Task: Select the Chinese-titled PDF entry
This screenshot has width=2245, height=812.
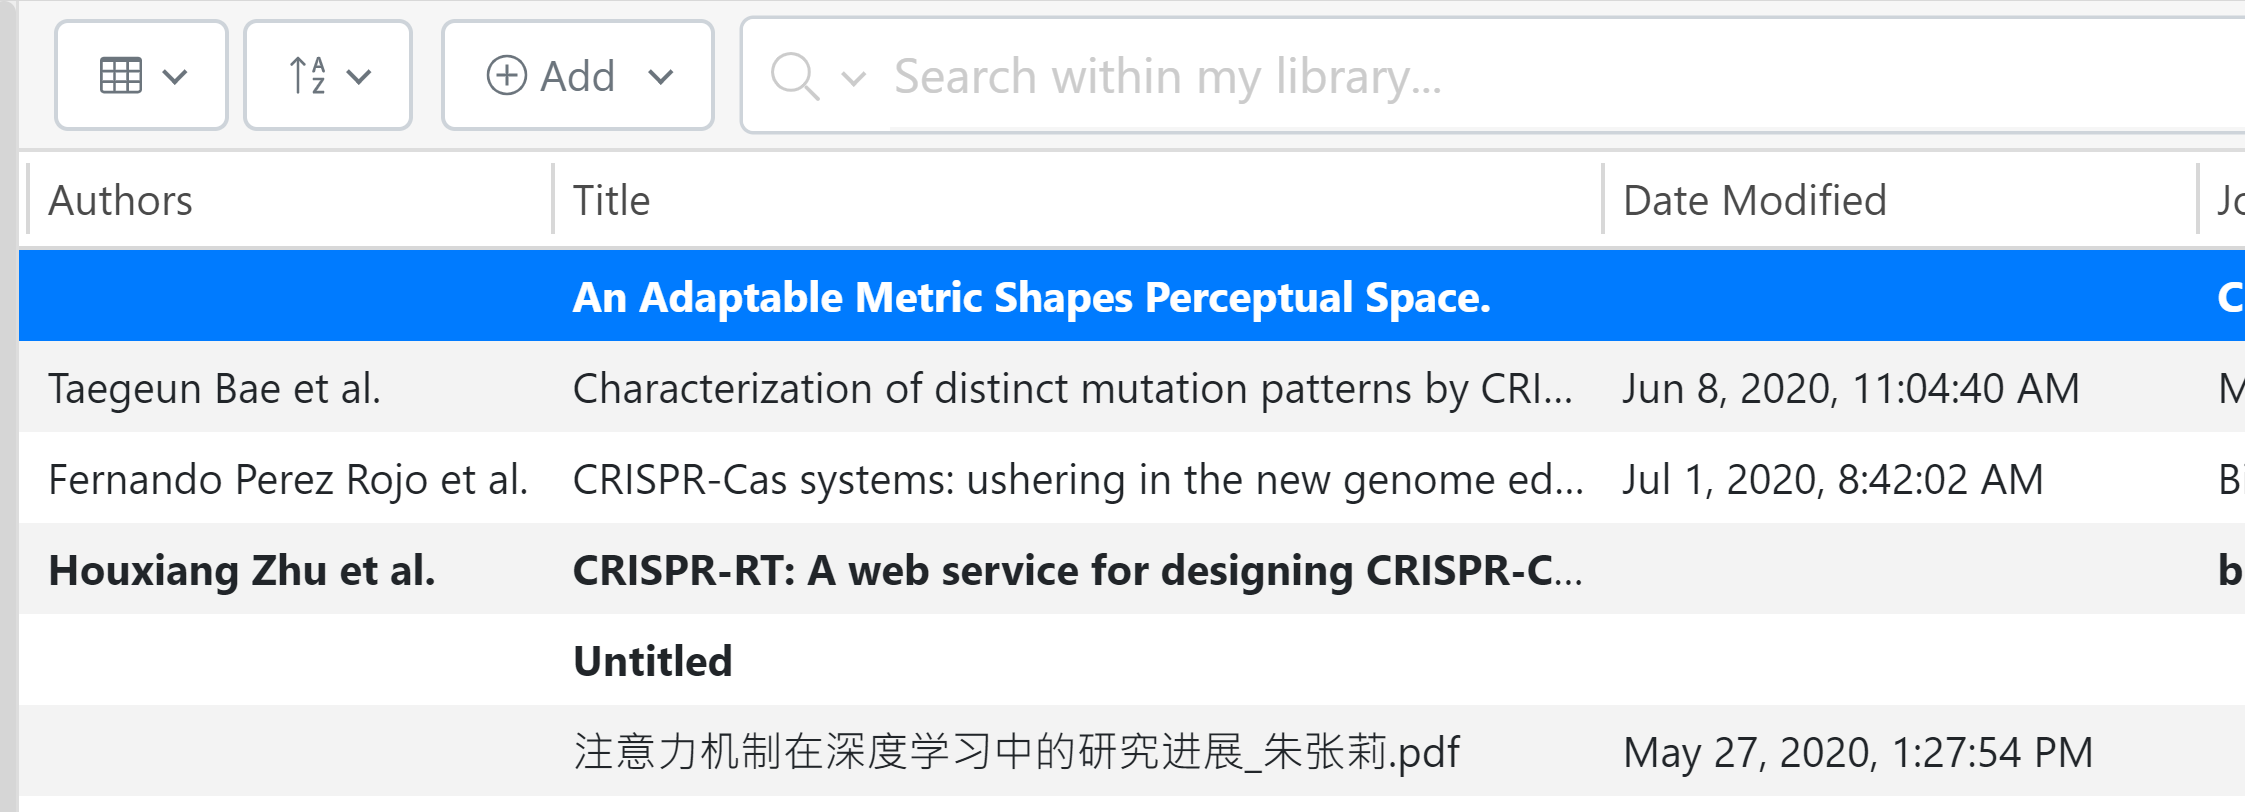Action: point(1016,752)
